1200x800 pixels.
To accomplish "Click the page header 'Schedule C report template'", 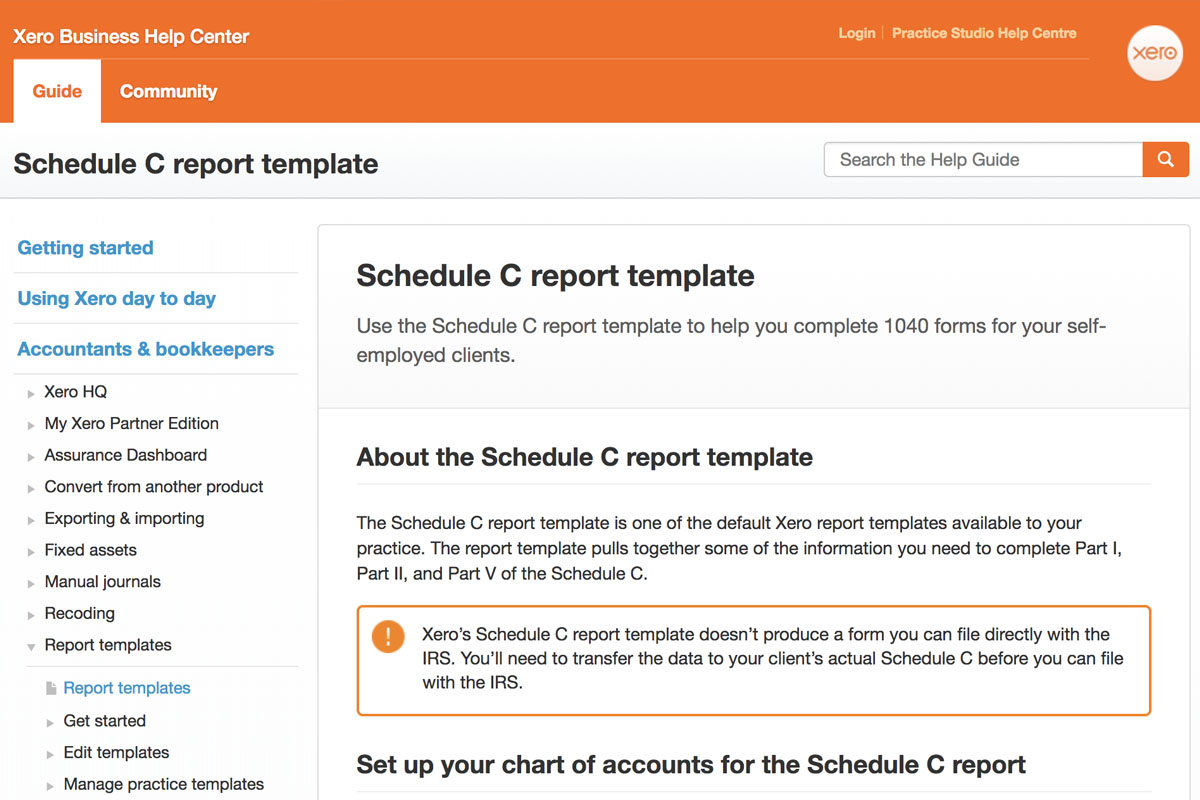I will pos(196,164).
